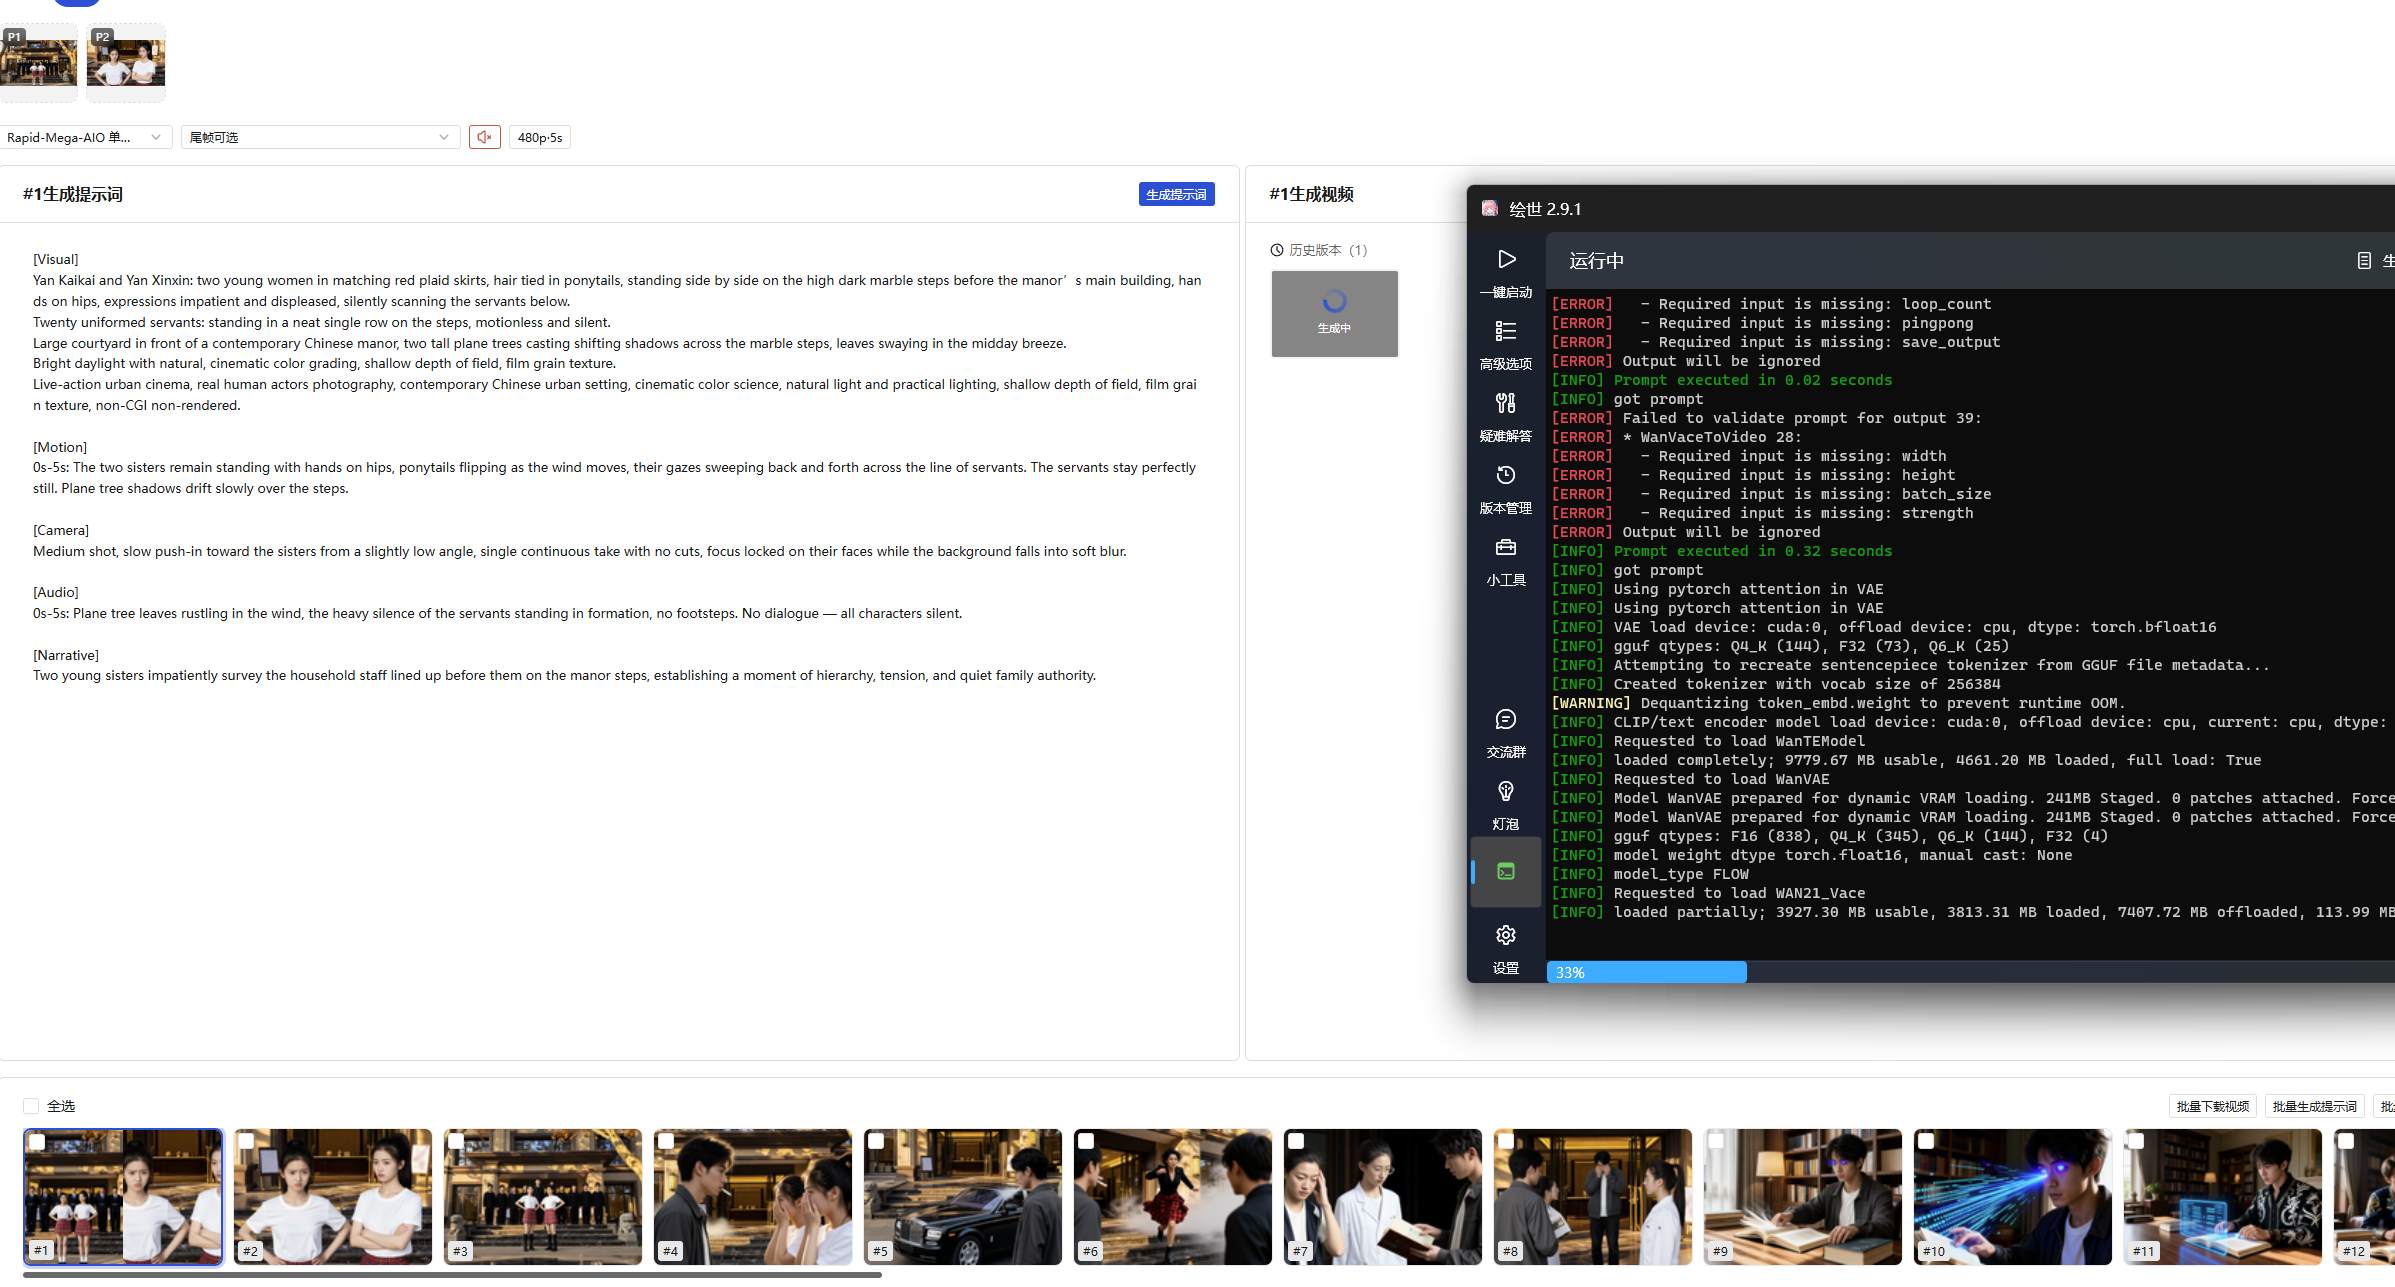Open 版本管理 in the 绘世 sidebar
Image resolution: width=2395 pixels, height=1287 pixels.
click(1506, 488)
